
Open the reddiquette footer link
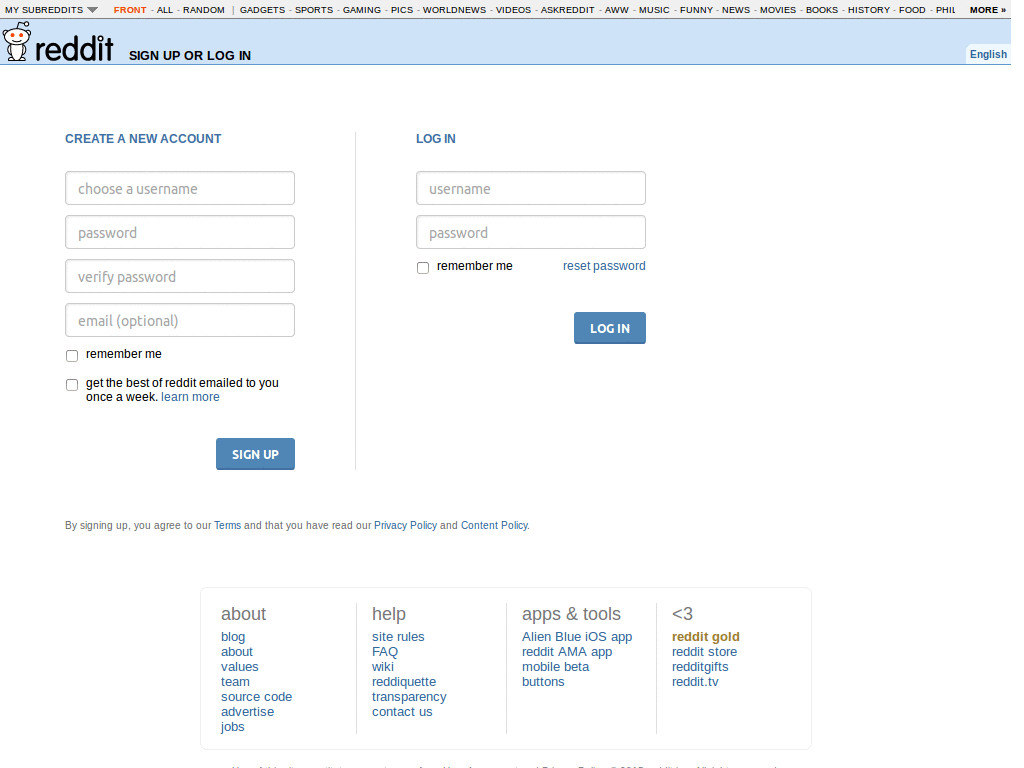point(404,682)
